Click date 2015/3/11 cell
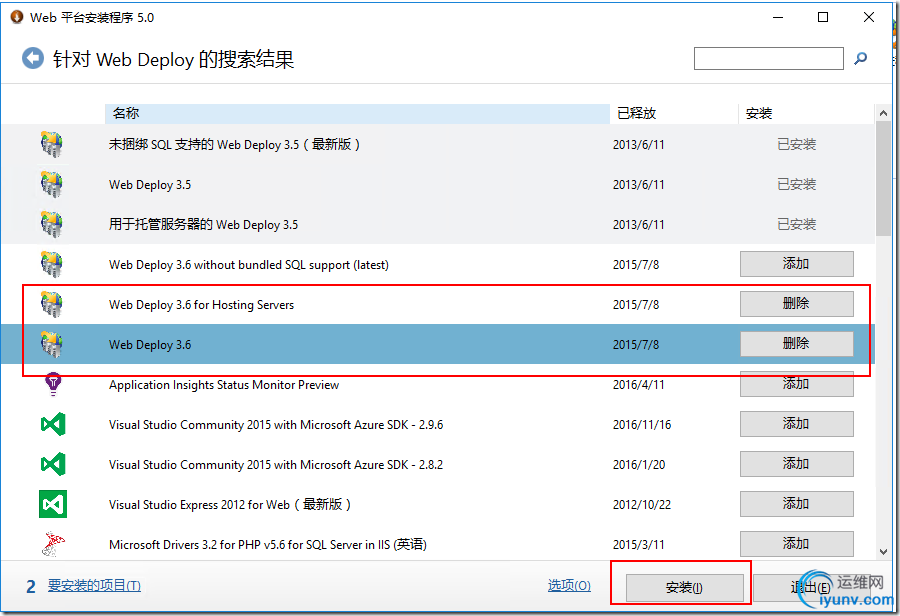This screenshot has height=616, width=900. click(638, 544)
